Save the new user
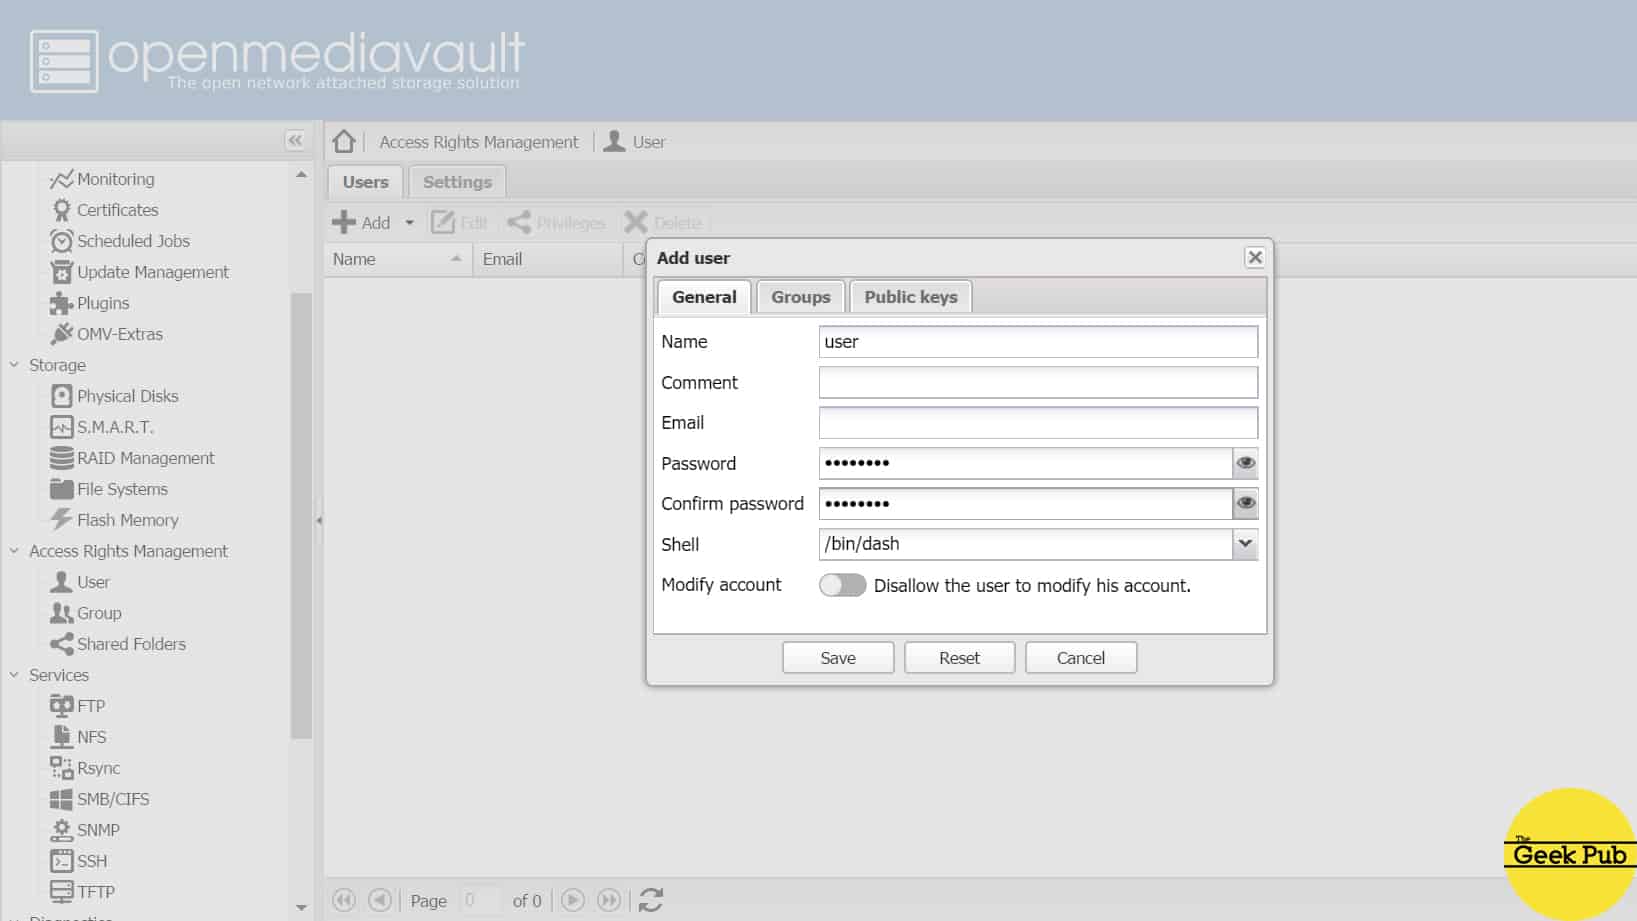The height and width of the screenshot is (921, 1637). (838, 658)
